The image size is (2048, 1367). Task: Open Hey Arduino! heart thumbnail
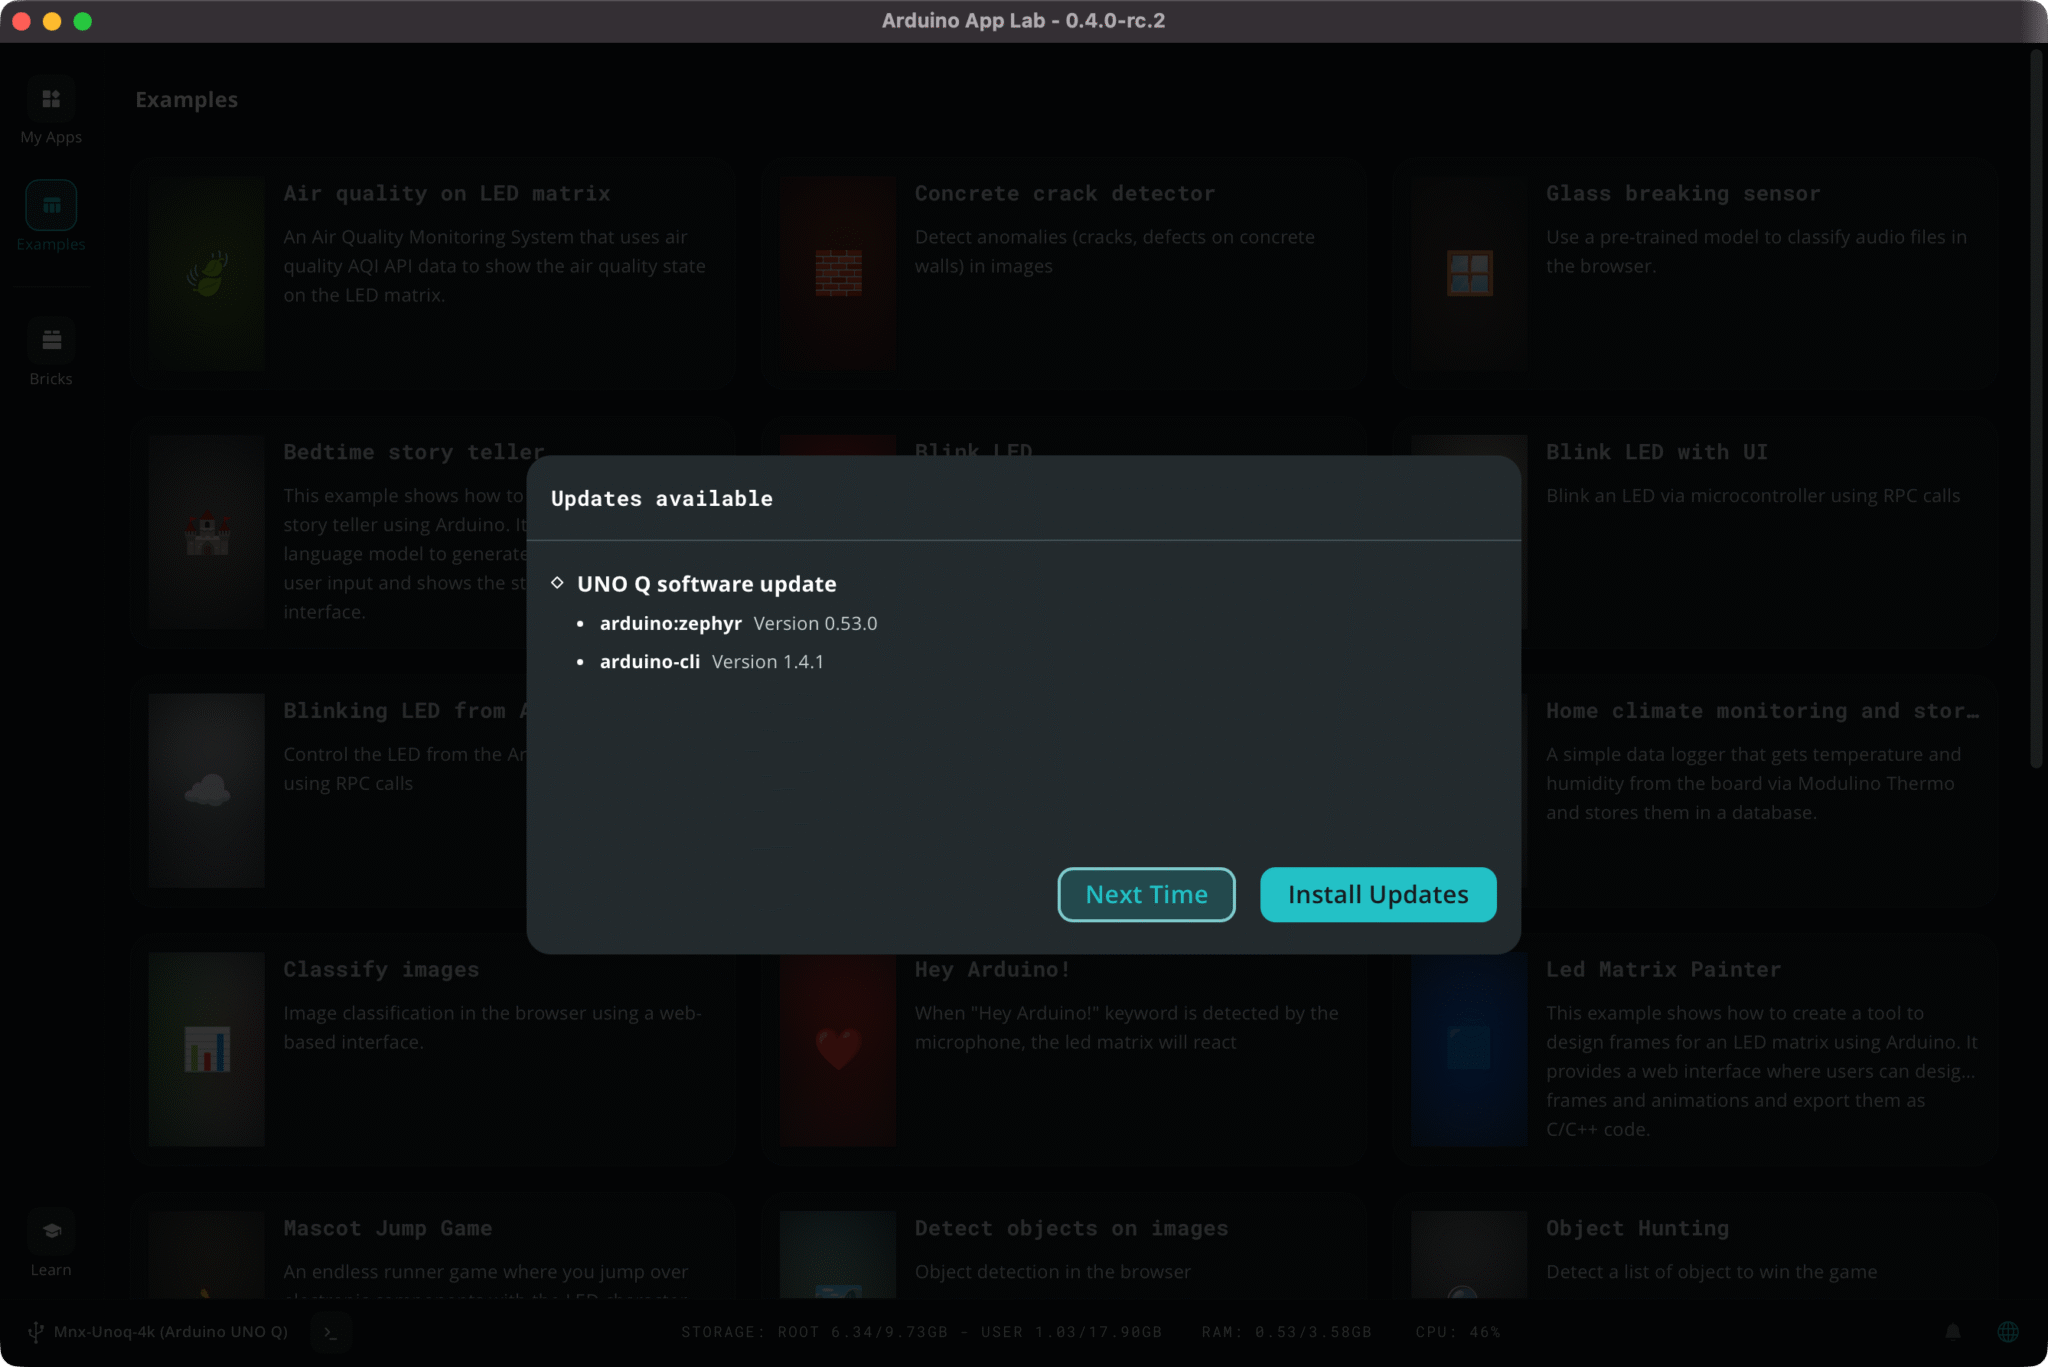click(x=838, y=1049)
